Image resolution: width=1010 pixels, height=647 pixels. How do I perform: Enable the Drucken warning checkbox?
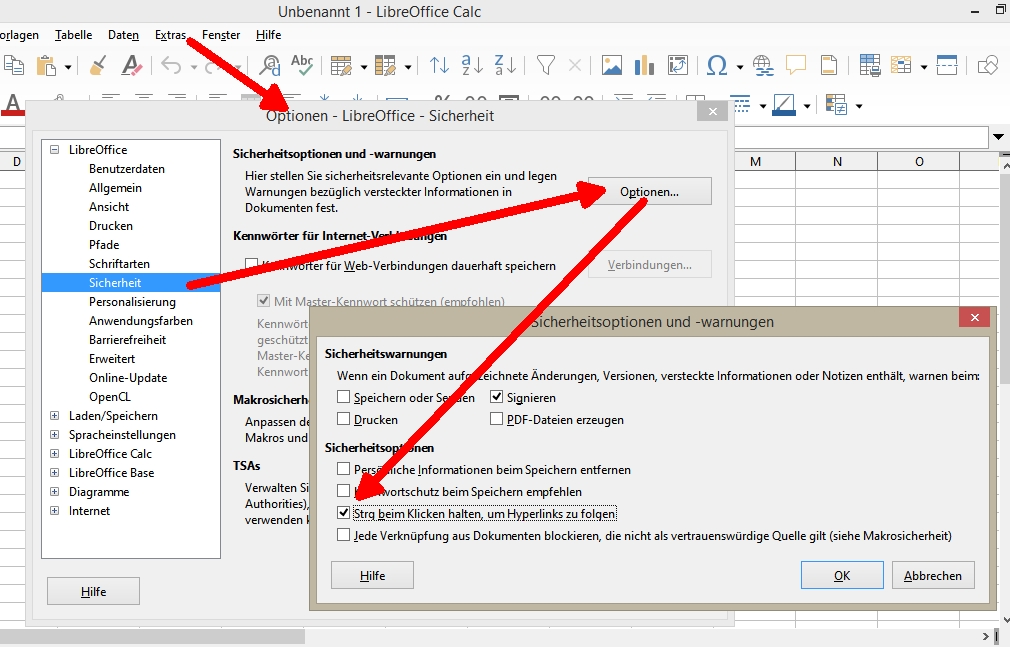point(343,419)
